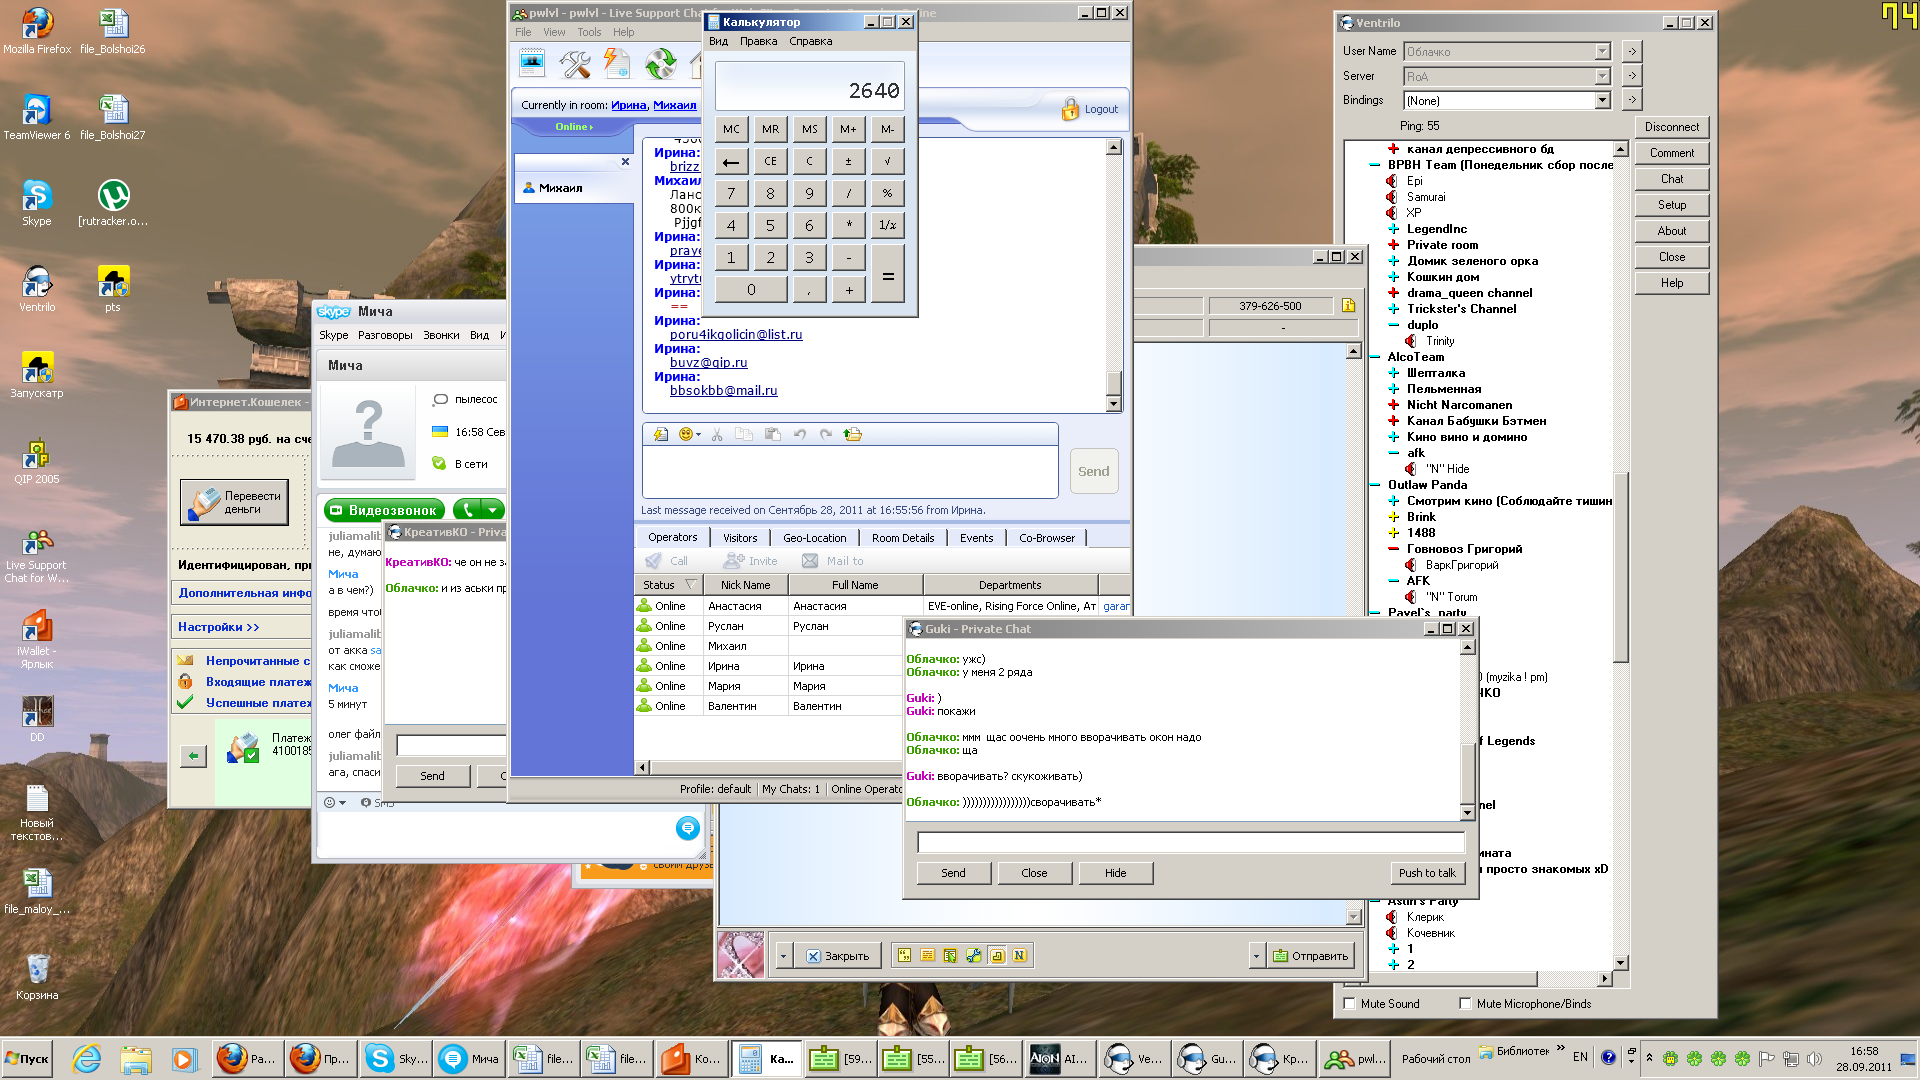Open Internet Explorer from quick launch
Image resolution: width=1920 pixels, height=1080 pixels.
87,1059
